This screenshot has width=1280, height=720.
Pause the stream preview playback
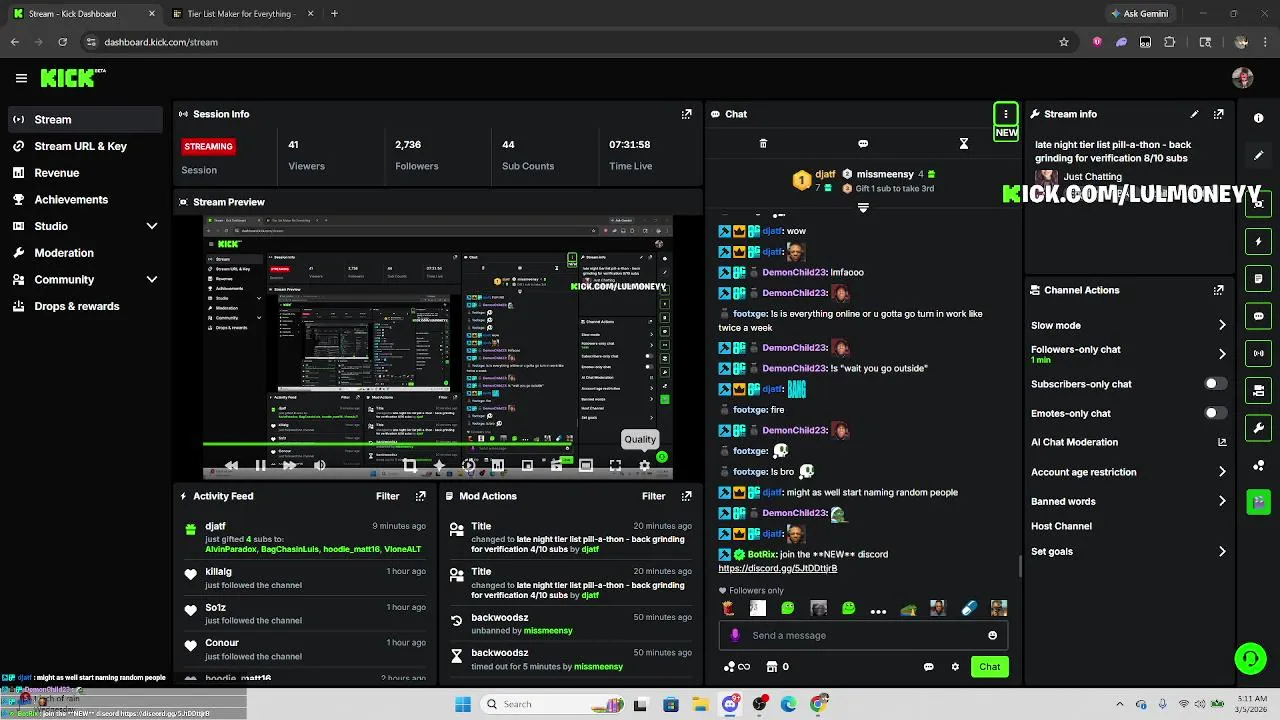(x=260, y=465)
